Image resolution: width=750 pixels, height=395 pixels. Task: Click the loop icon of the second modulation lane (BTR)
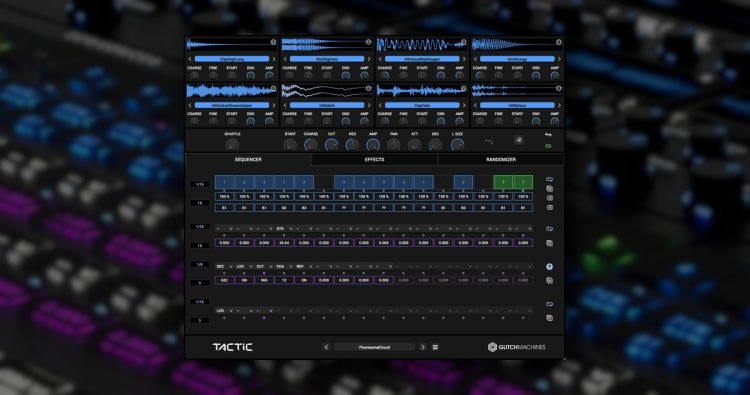click(x=549, y=229)
